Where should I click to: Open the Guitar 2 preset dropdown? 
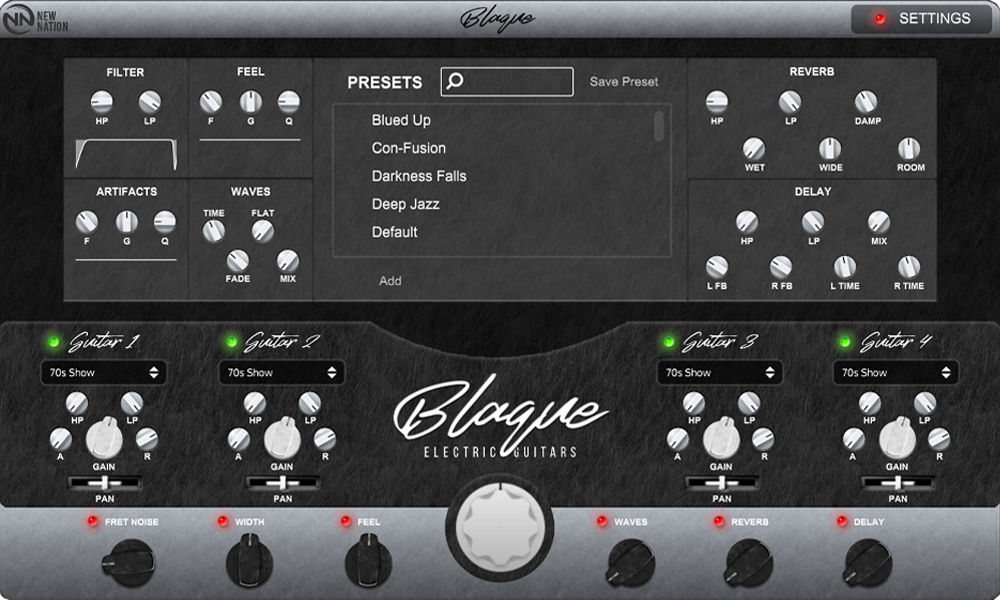click(x=281, y=373)
